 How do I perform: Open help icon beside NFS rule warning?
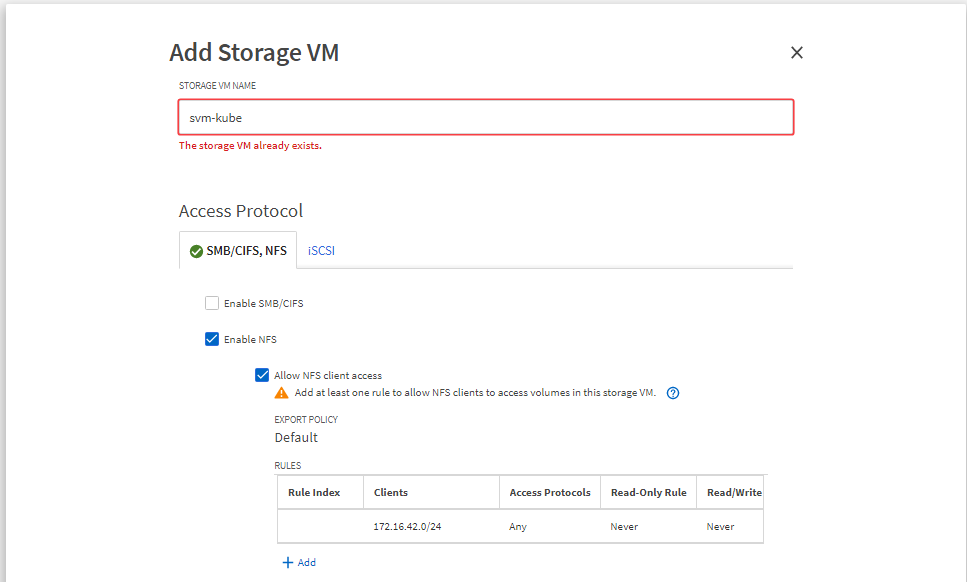673,393
